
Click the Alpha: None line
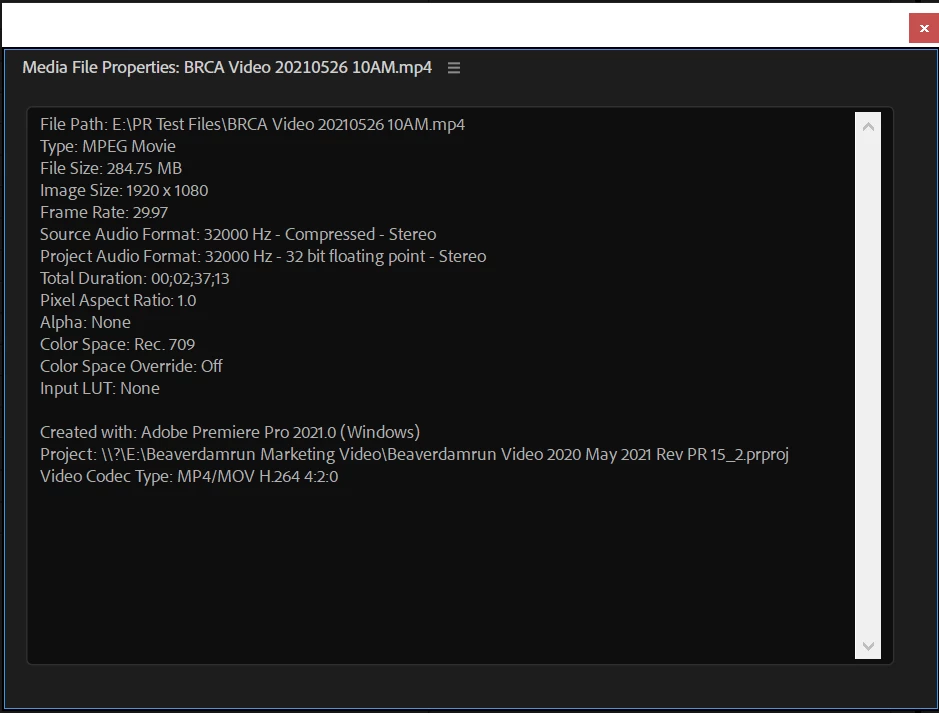tap(85, 322)
